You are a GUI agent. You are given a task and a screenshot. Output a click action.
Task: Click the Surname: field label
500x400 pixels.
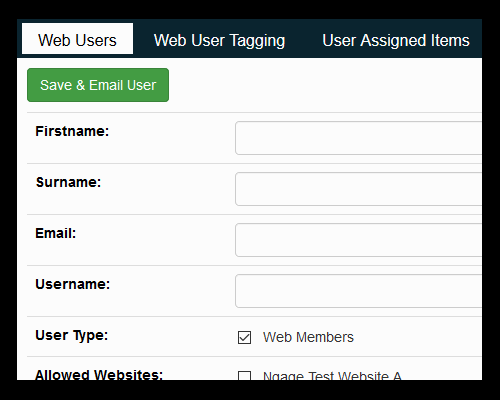(x=68, y=182)
